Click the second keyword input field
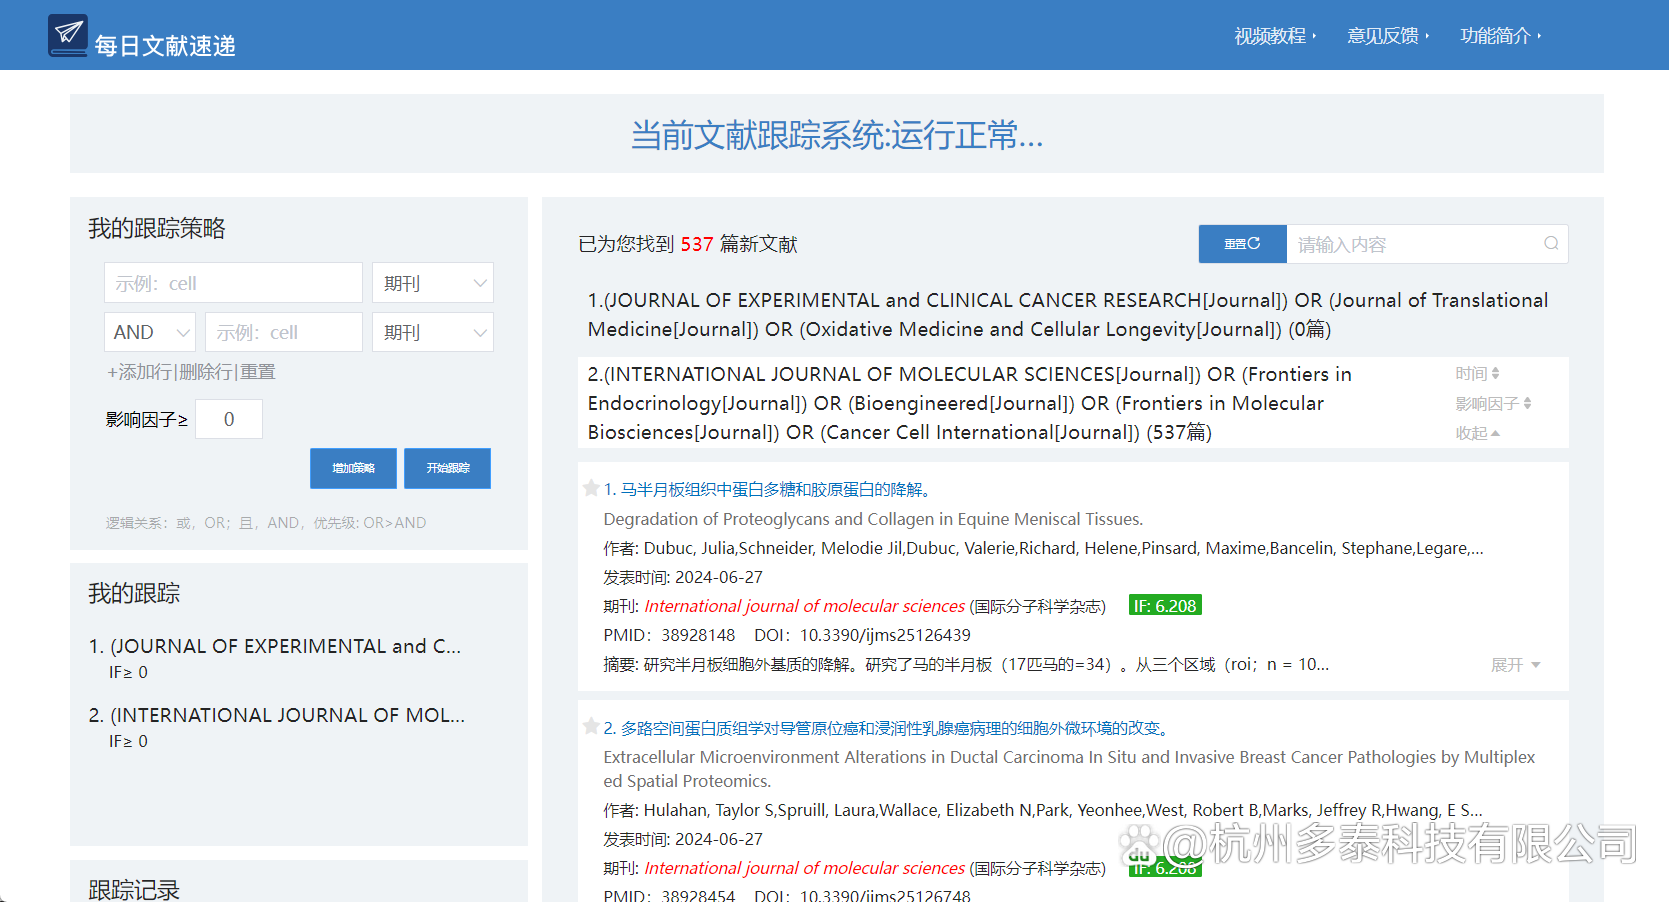The image size is (1669, 902). click(284, 332)
